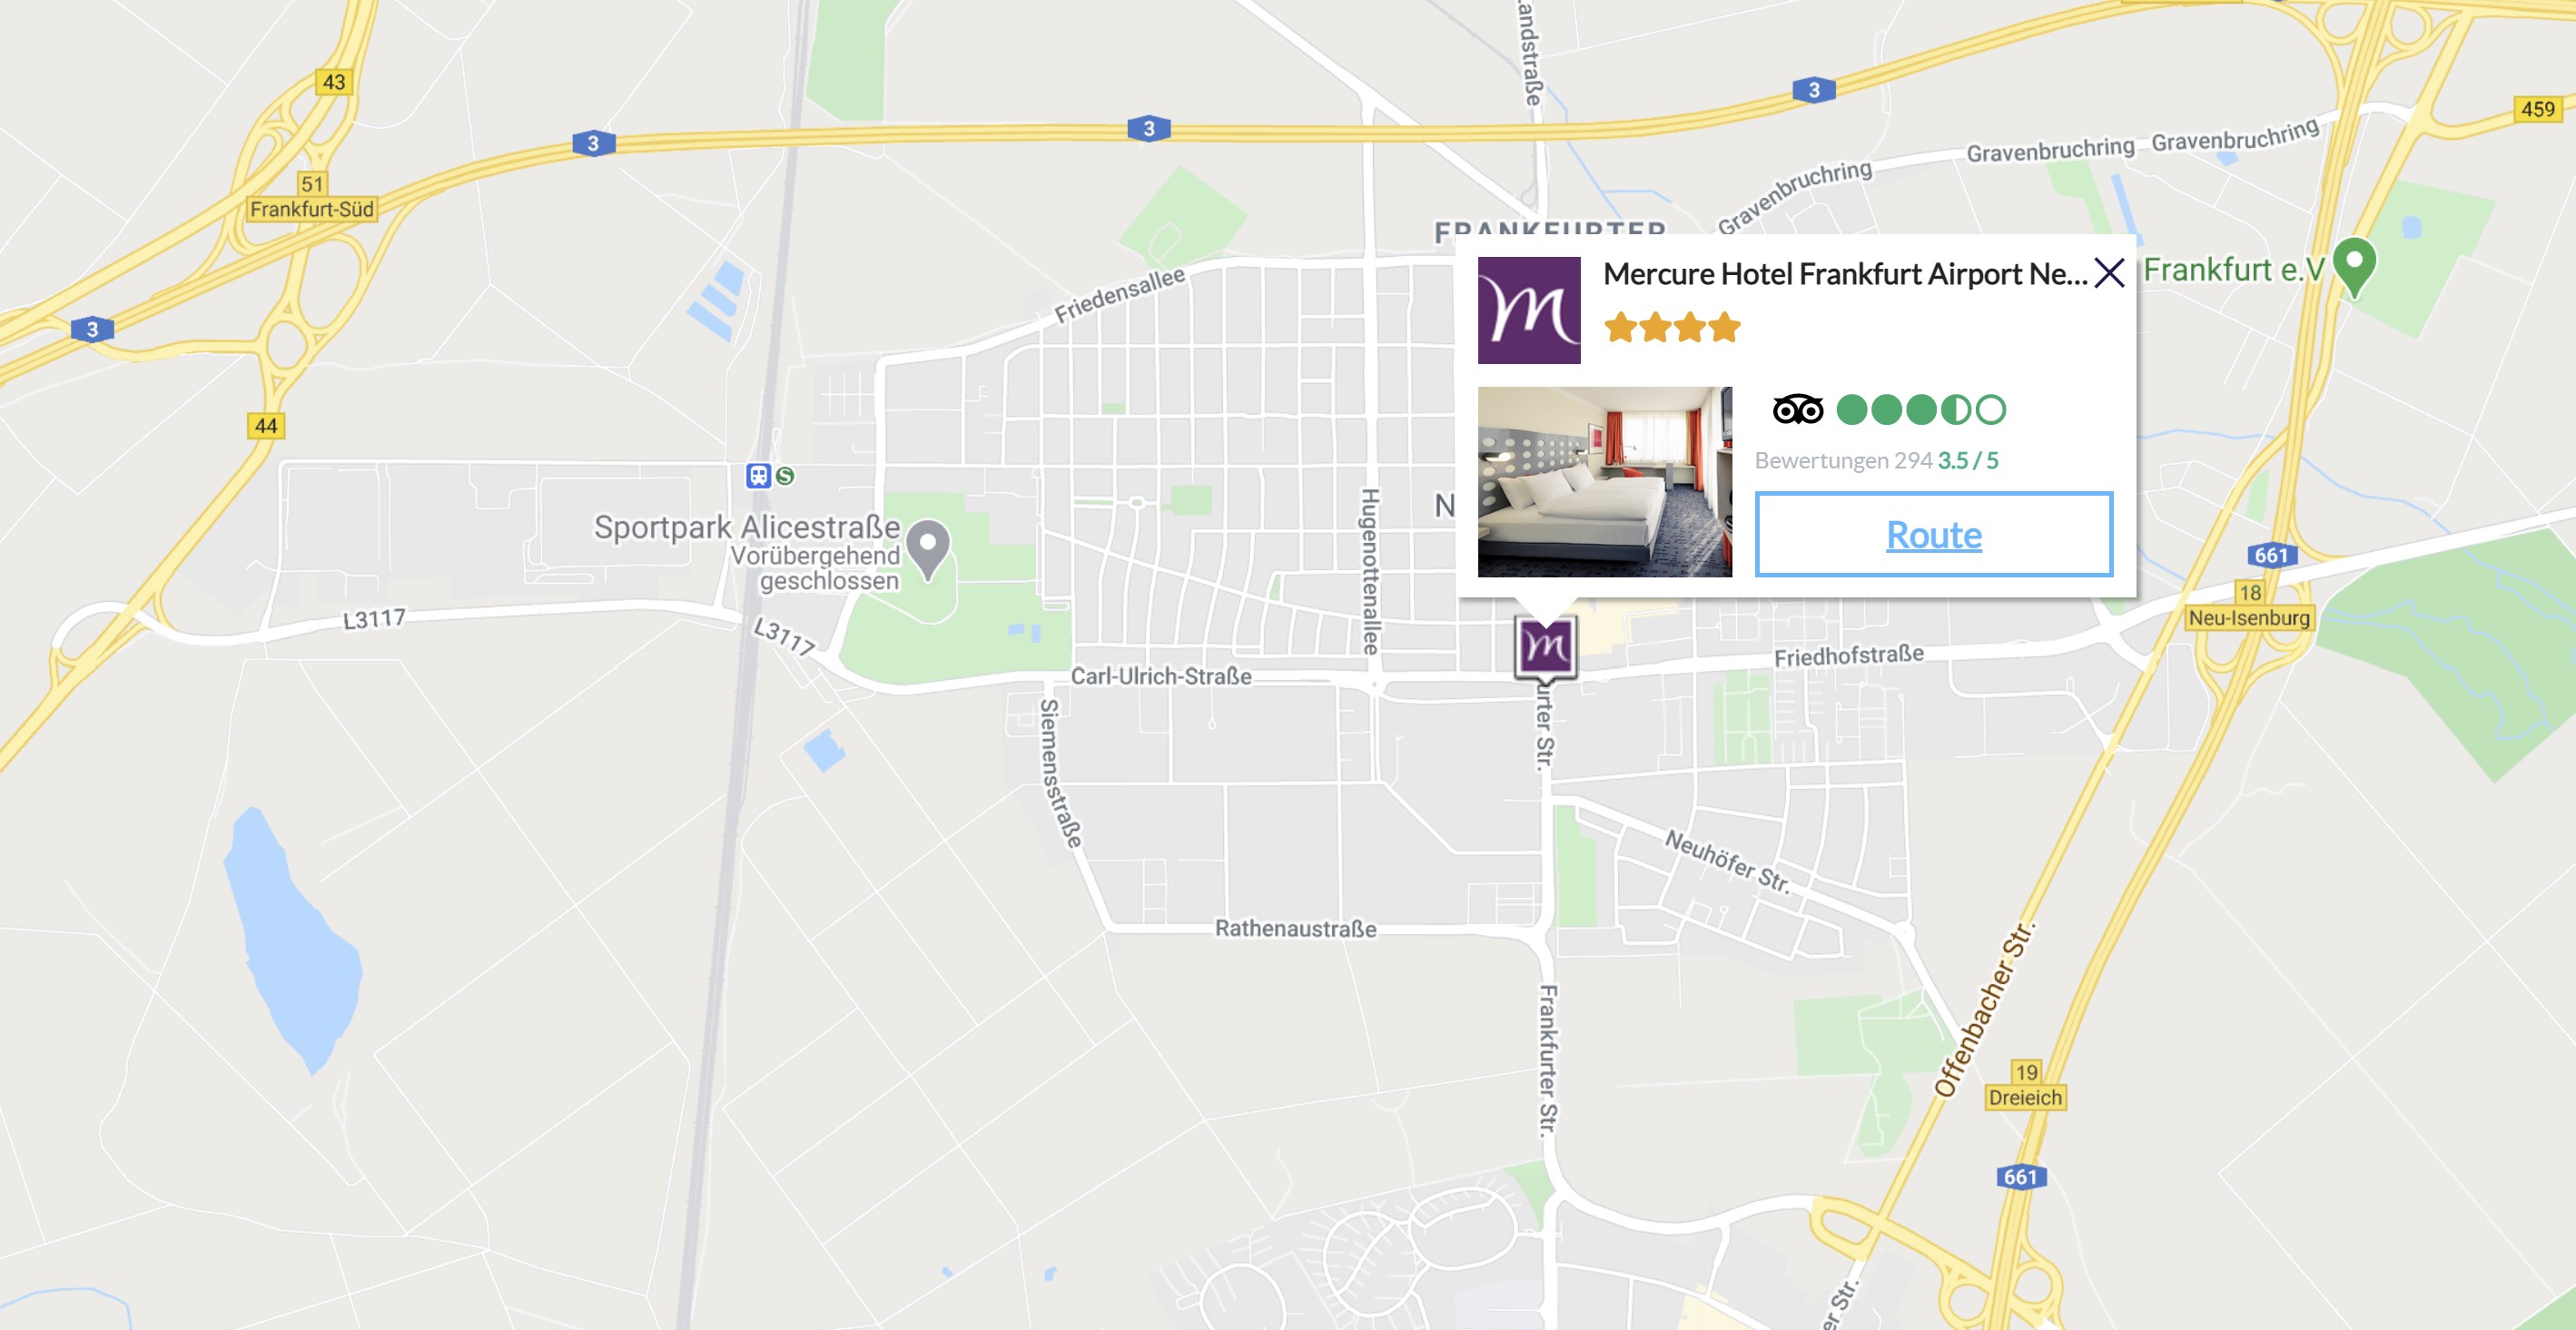Select the Sportpark Alicestraße grey pin
Viewport: 2576px width, 1330px height.
click(928, 549)
